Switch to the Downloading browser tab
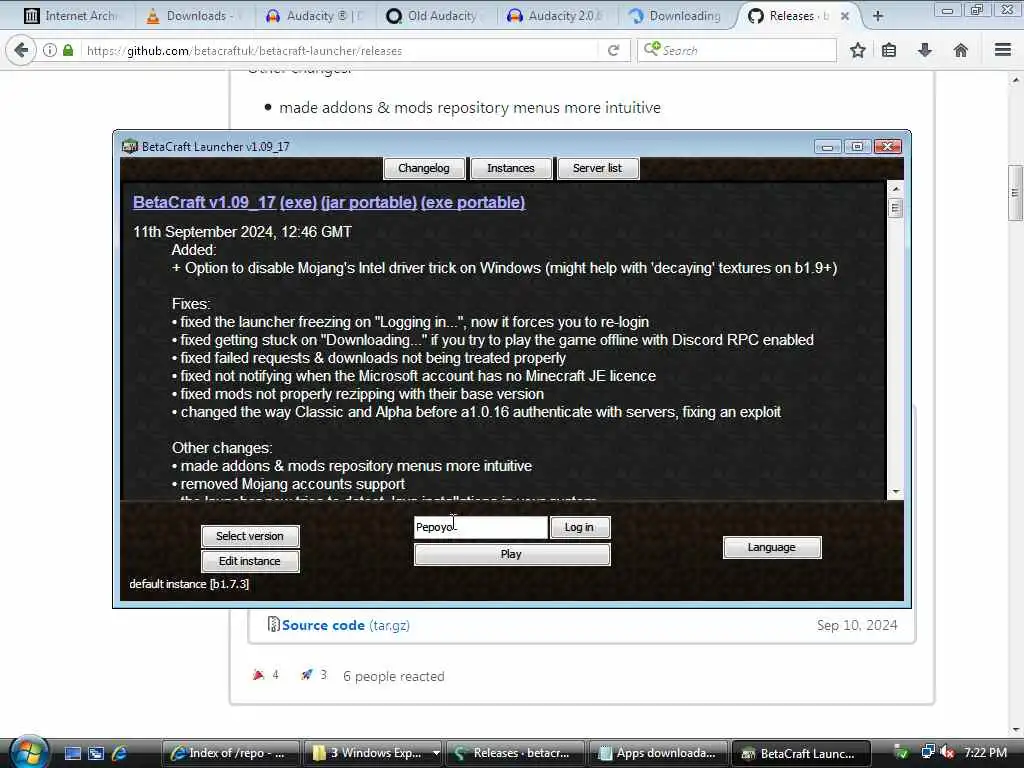Viewport: 1024px width, 768px height. click(677, 16)
